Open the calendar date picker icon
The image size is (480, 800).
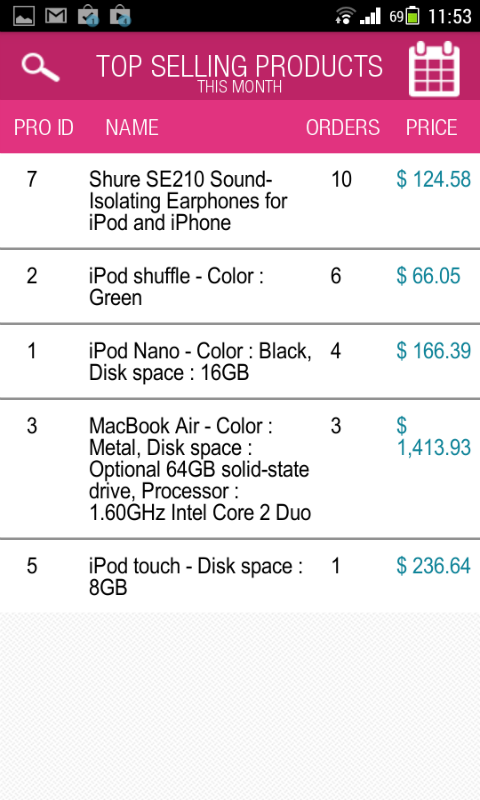[x=434, y=69]
